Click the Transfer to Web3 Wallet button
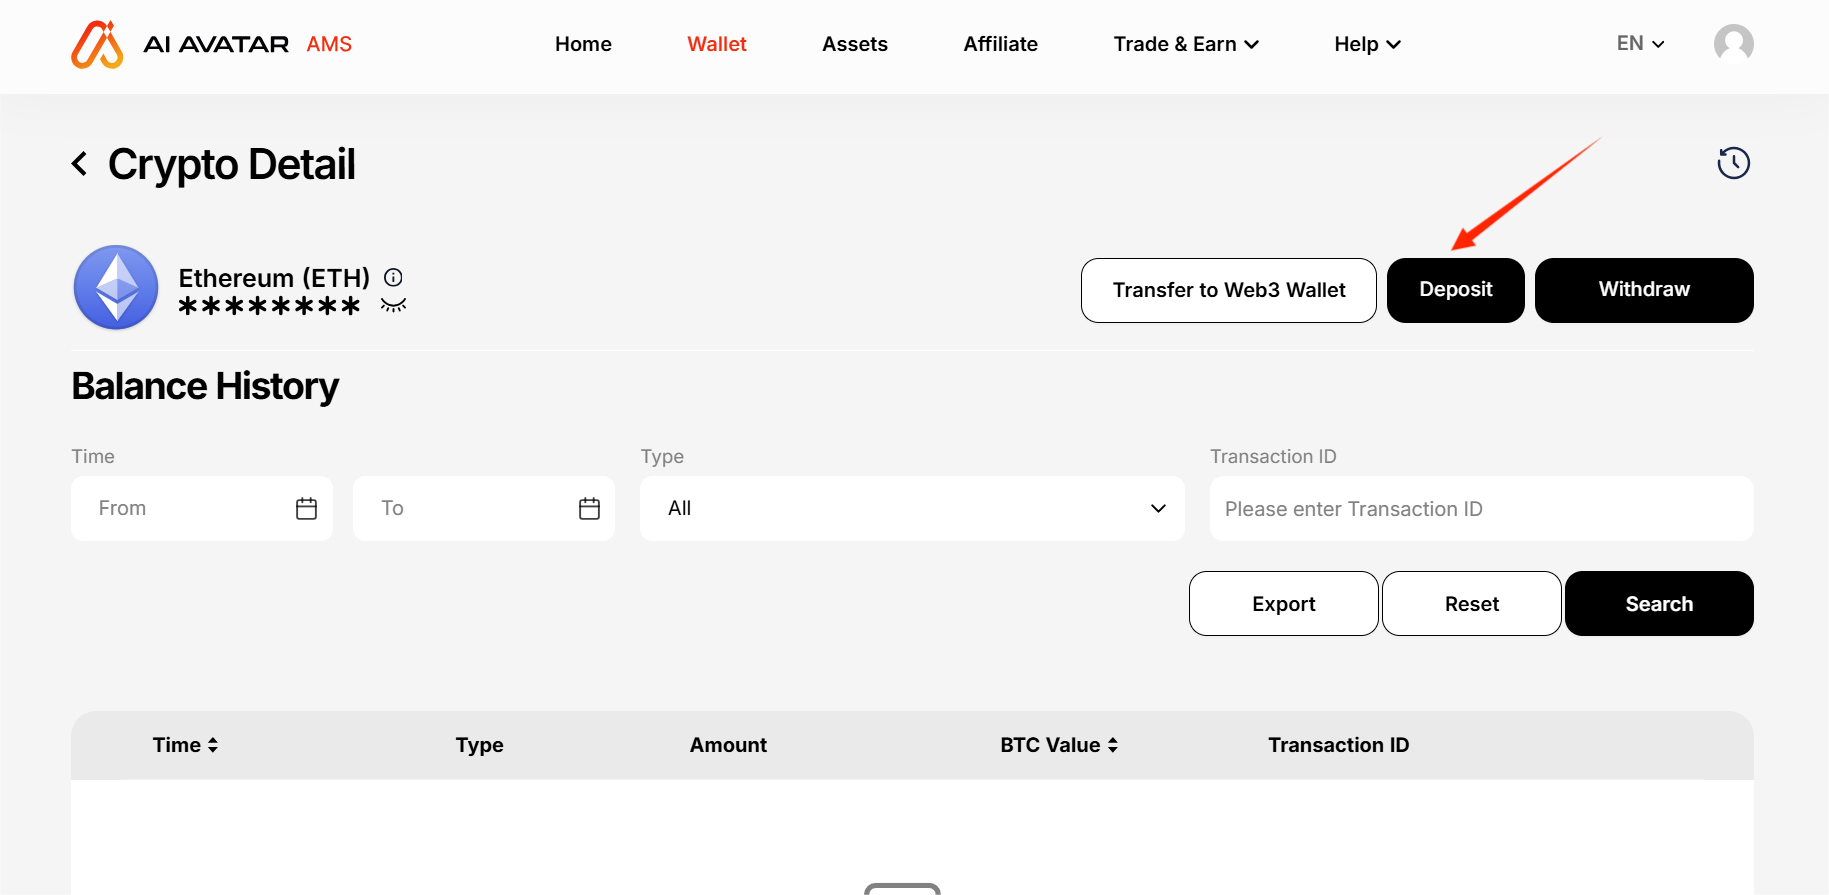The width and height of the screenshot is (1829, 895). (1228, 290)
